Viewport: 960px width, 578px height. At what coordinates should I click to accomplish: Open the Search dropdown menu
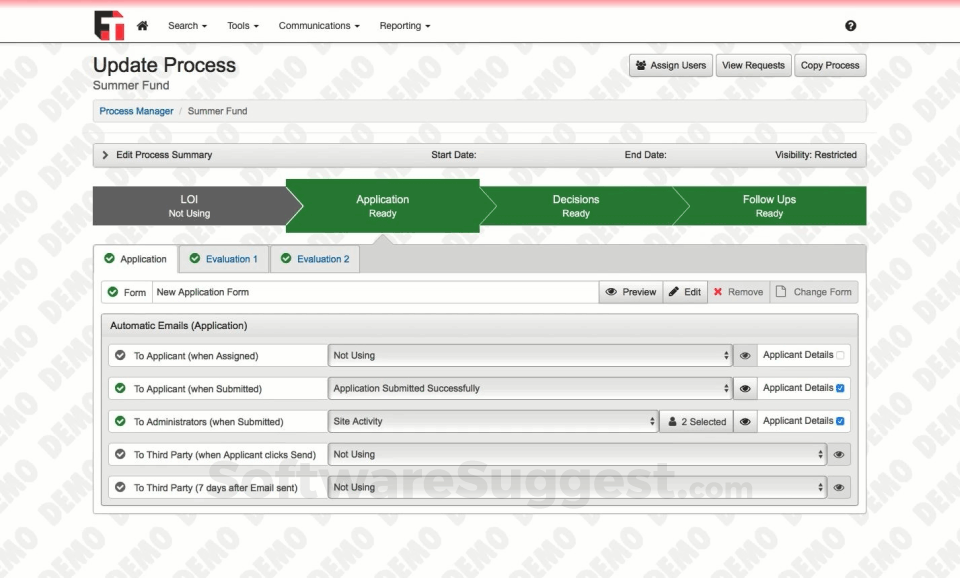(x=187, y=26)
